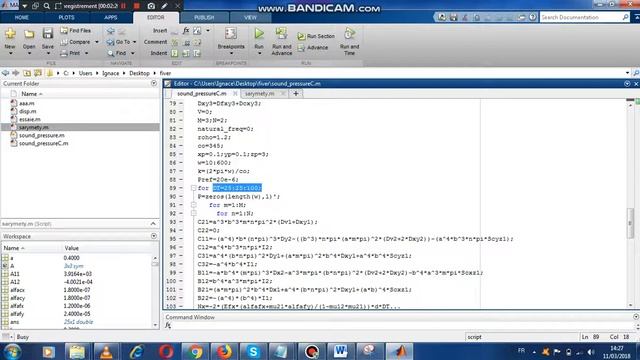Screen dimensions: 640x360
Task: Take a Bandicam screenshot with camera icon
Action: (151, 6)
